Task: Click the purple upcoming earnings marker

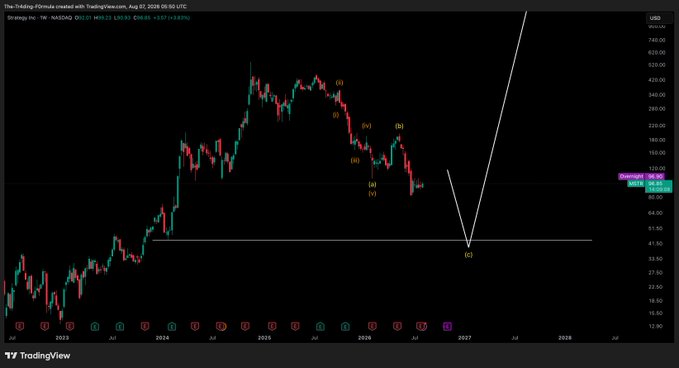Action: [447, 326]
